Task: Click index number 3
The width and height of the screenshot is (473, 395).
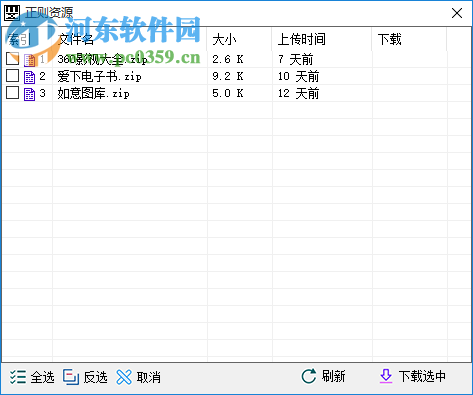Action: coord(42,93)
